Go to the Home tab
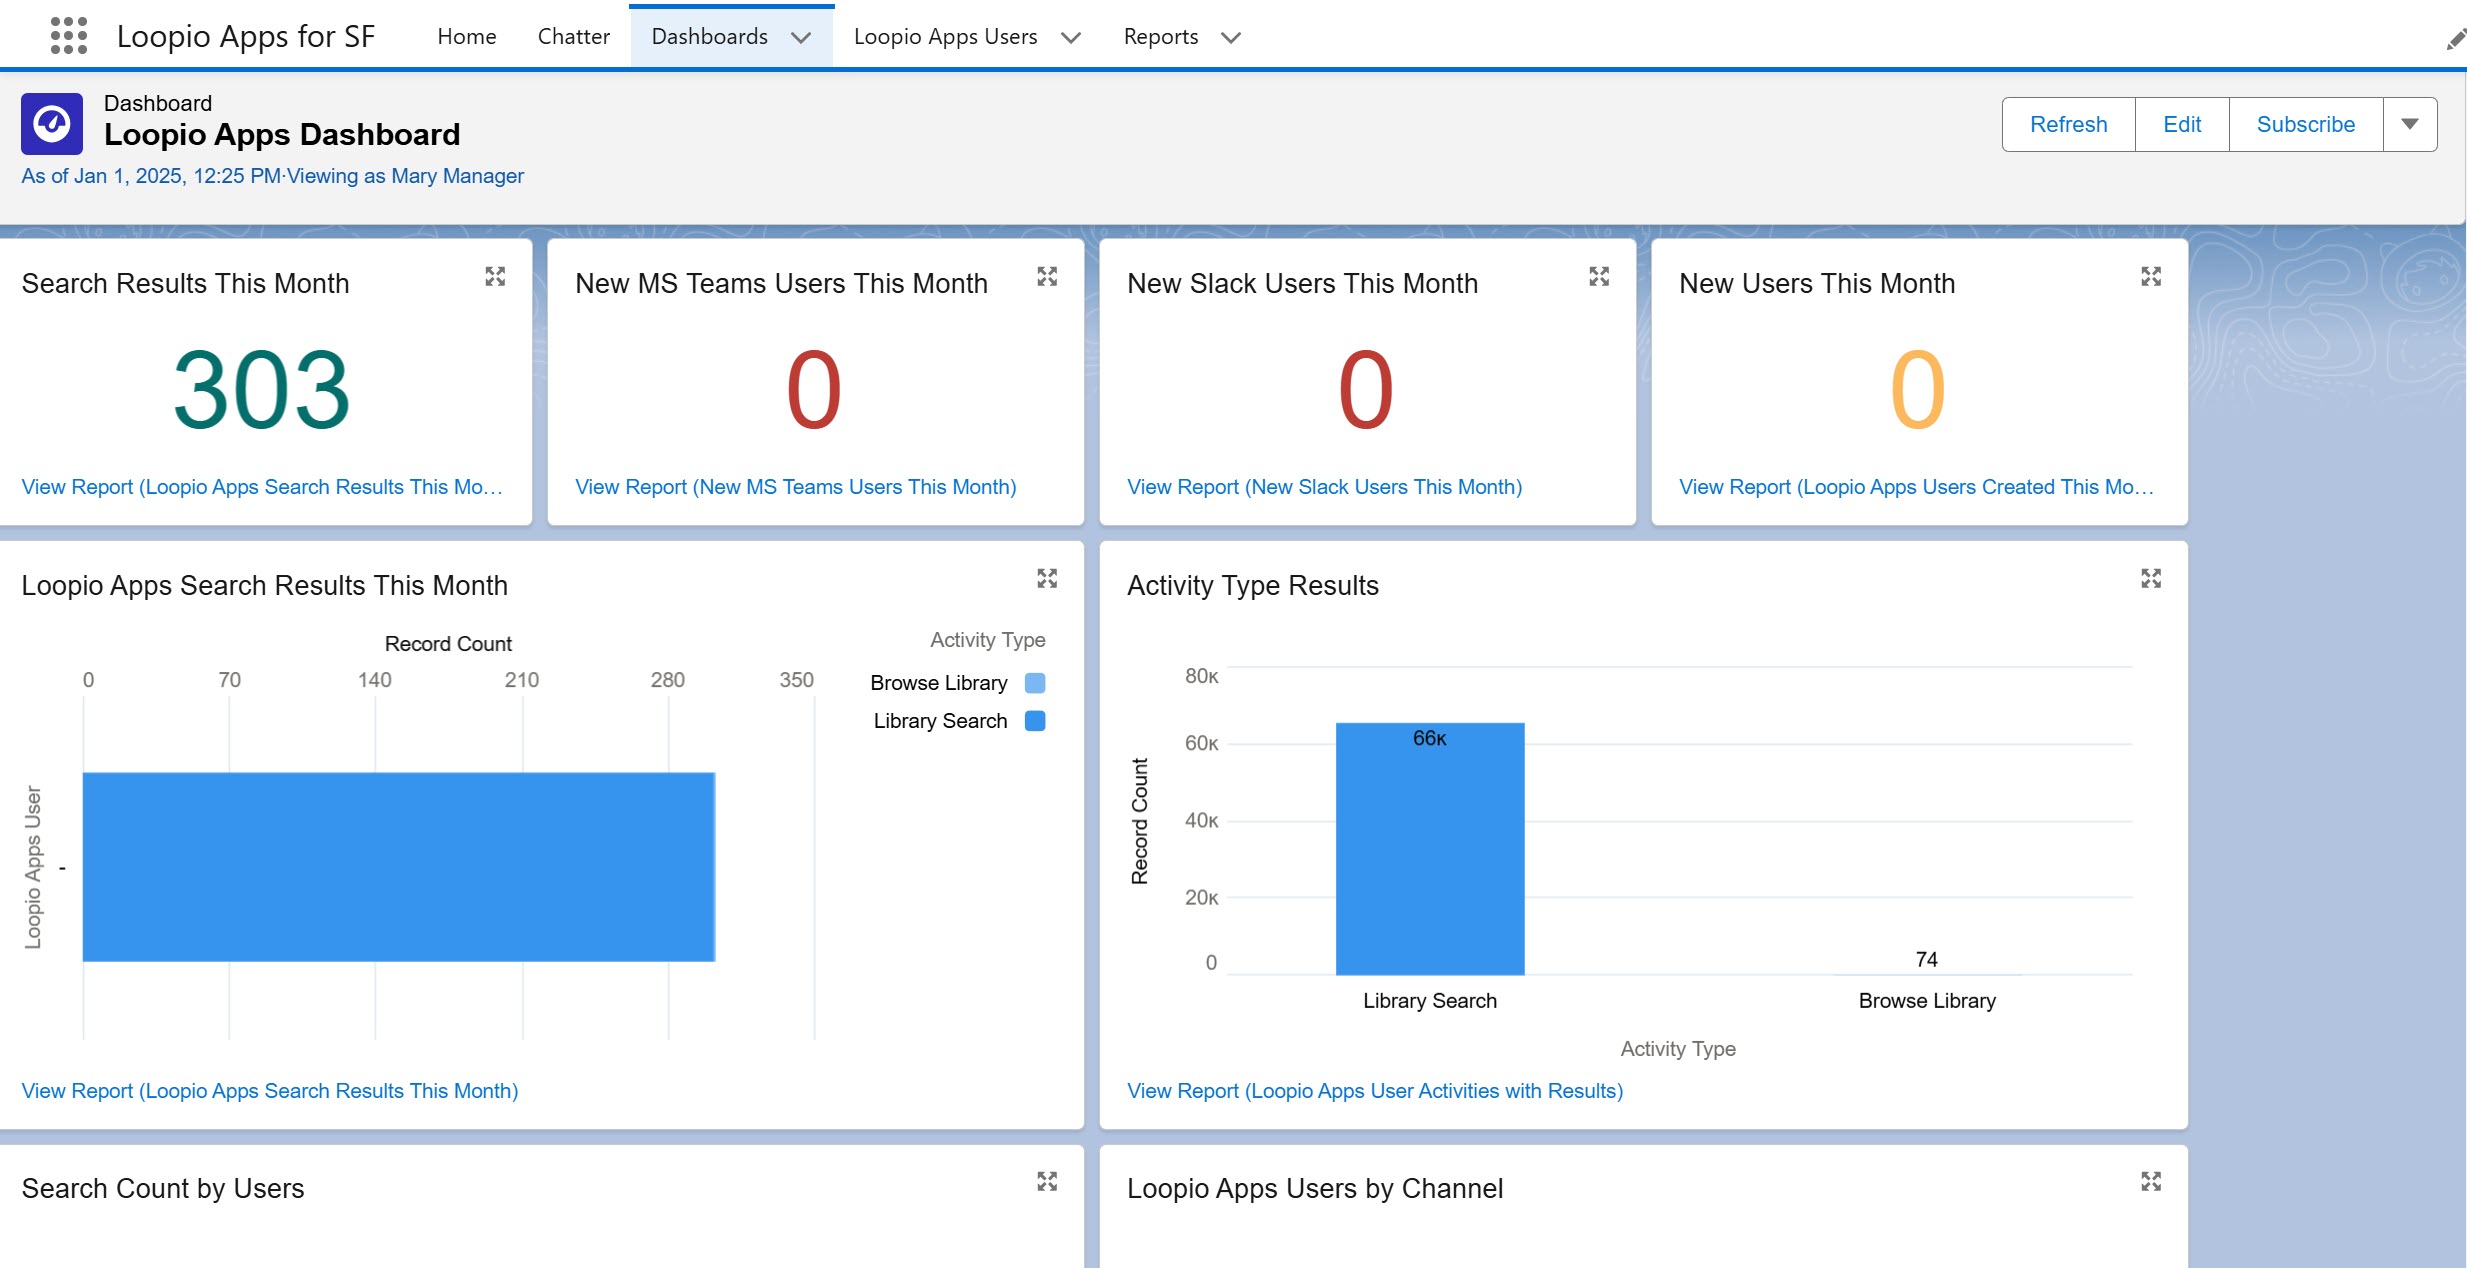The image size is (2467, 1268). point(467,37)
